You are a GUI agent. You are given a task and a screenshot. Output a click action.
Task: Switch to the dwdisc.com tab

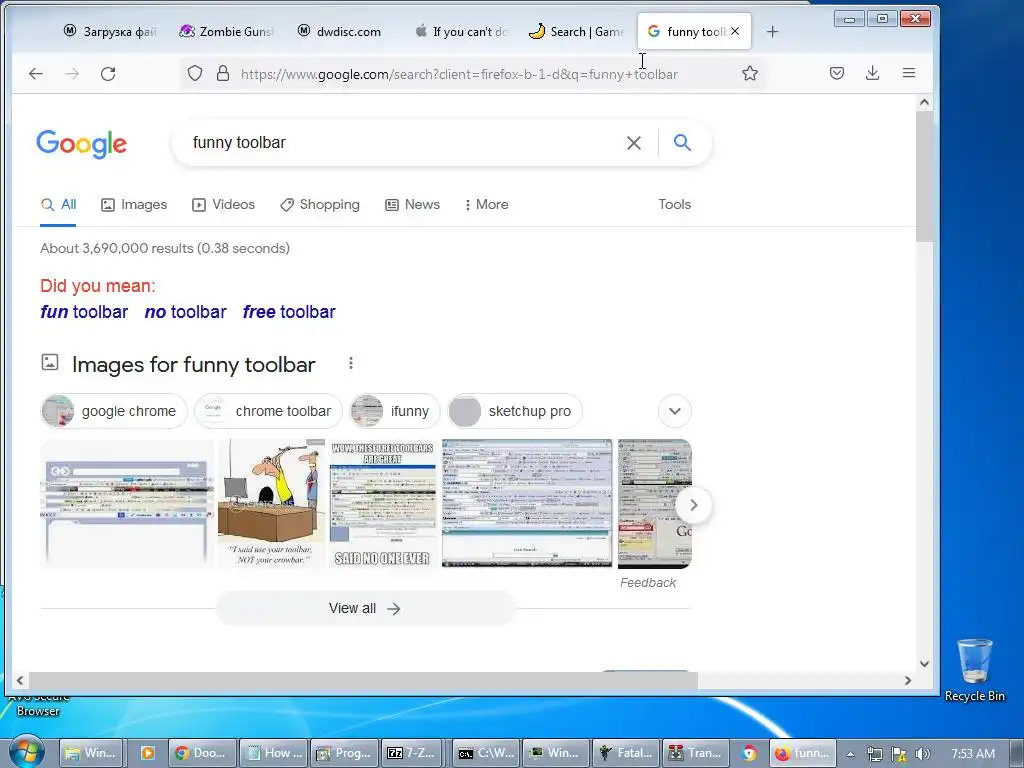point(340,31)
